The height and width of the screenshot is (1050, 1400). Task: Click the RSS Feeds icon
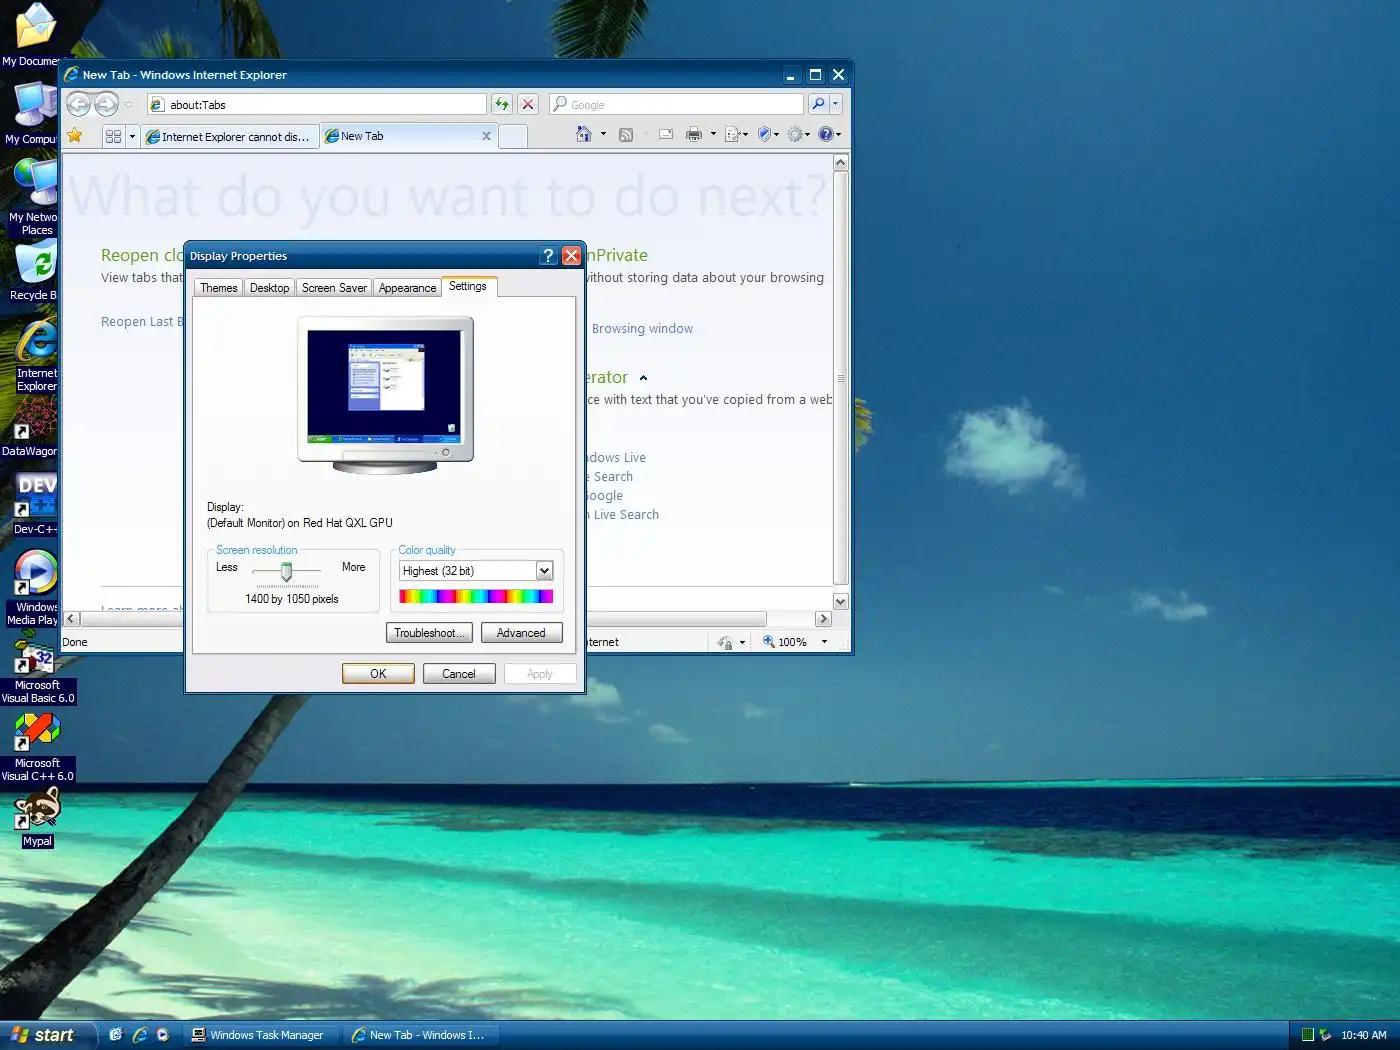(626, 135)
